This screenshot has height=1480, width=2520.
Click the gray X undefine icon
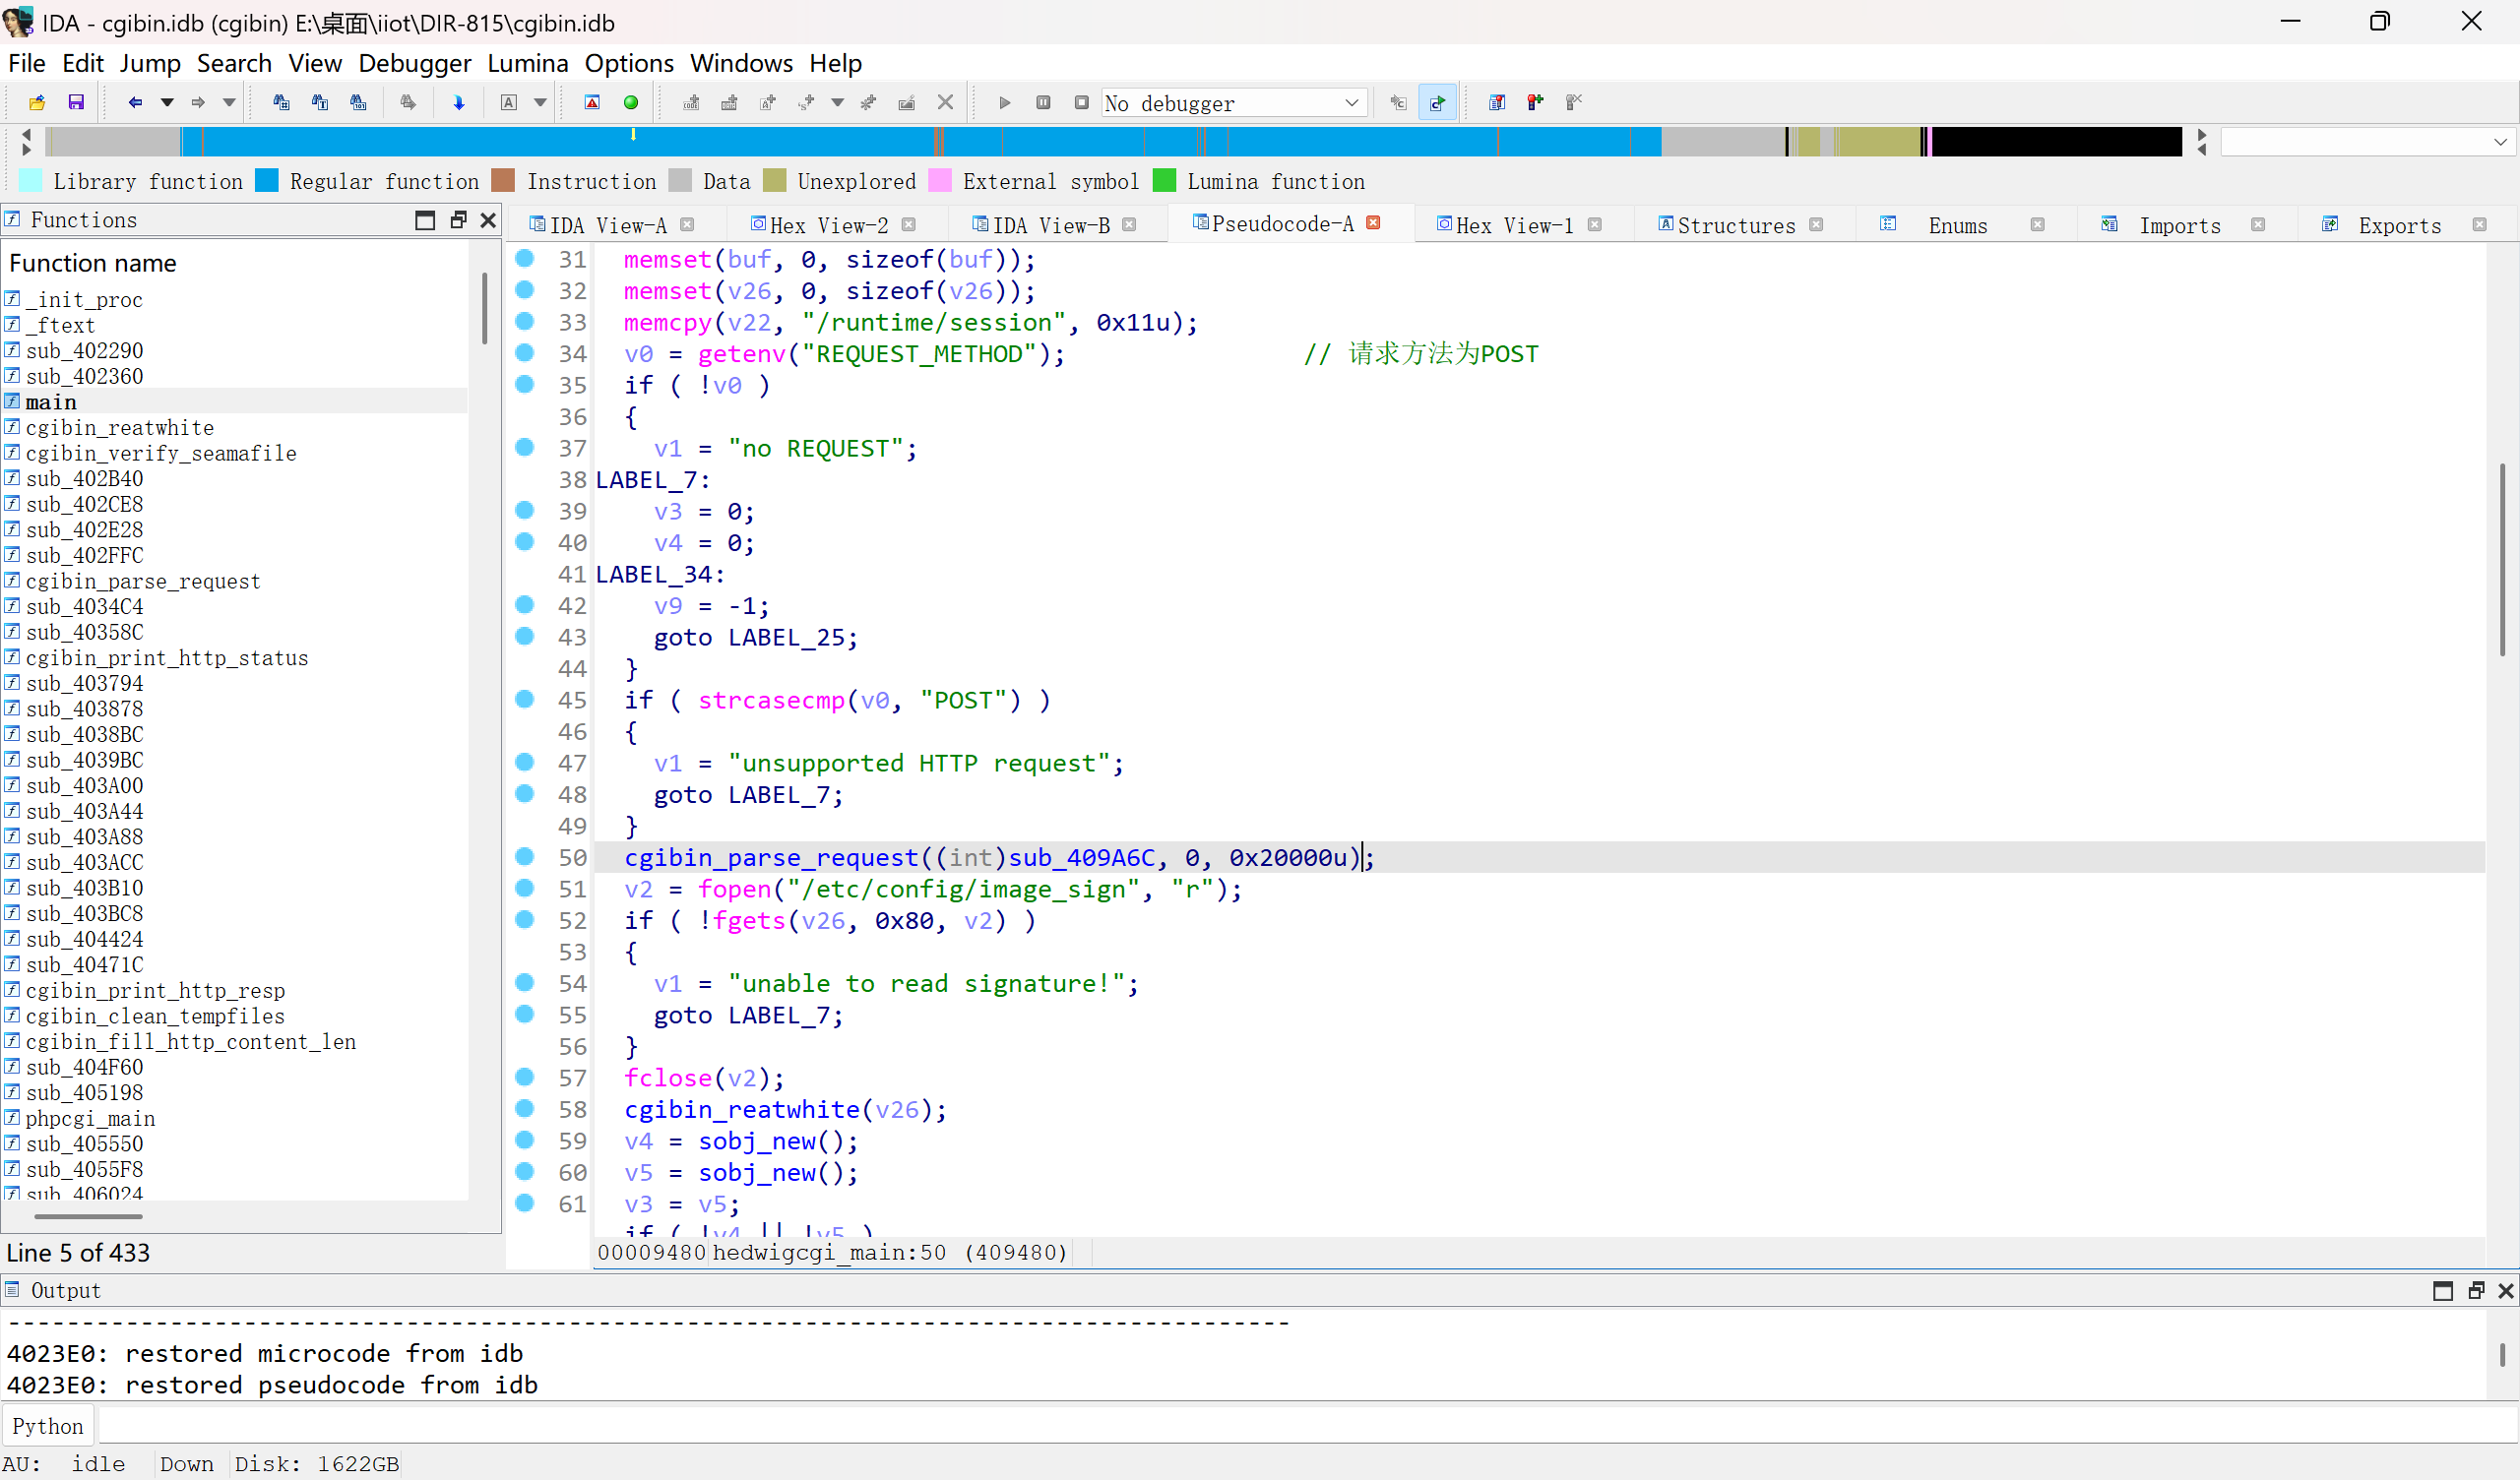click(945, 103)
